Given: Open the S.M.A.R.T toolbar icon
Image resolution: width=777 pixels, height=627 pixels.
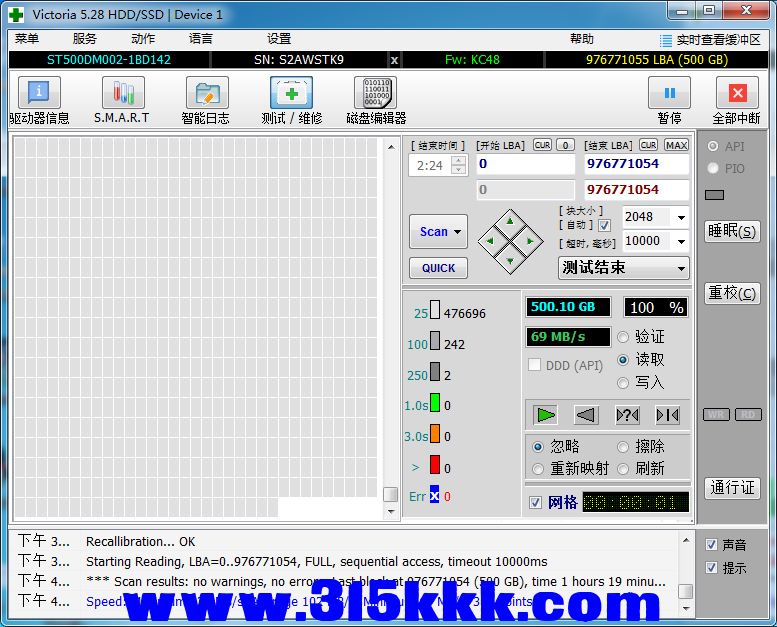Looking at the screenshot, I should pos(122,94).
